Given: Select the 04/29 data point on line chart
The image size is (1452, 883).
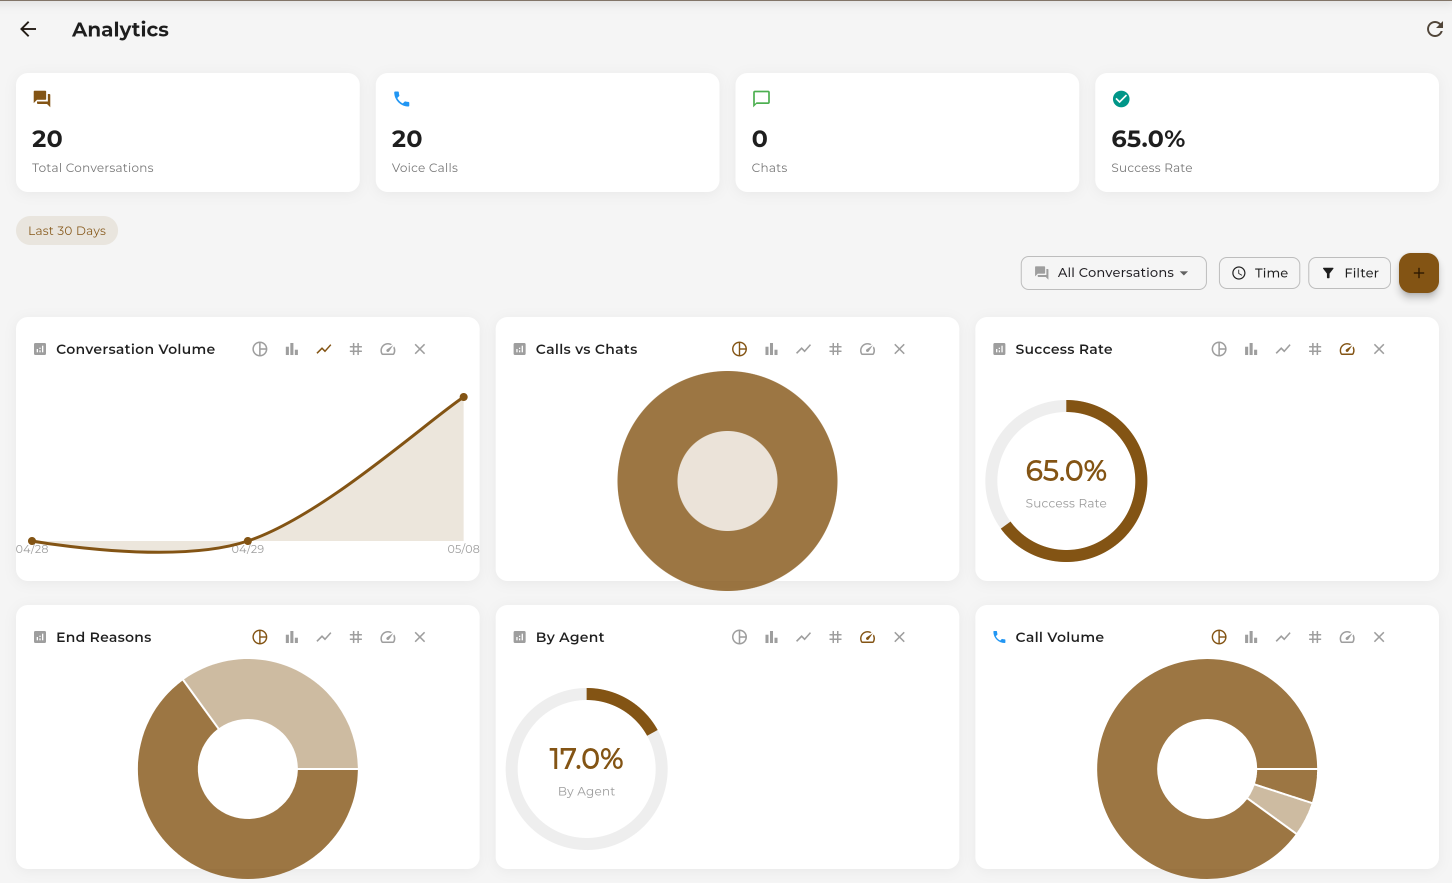Looking at the screenshot, I should click(248, 541).
